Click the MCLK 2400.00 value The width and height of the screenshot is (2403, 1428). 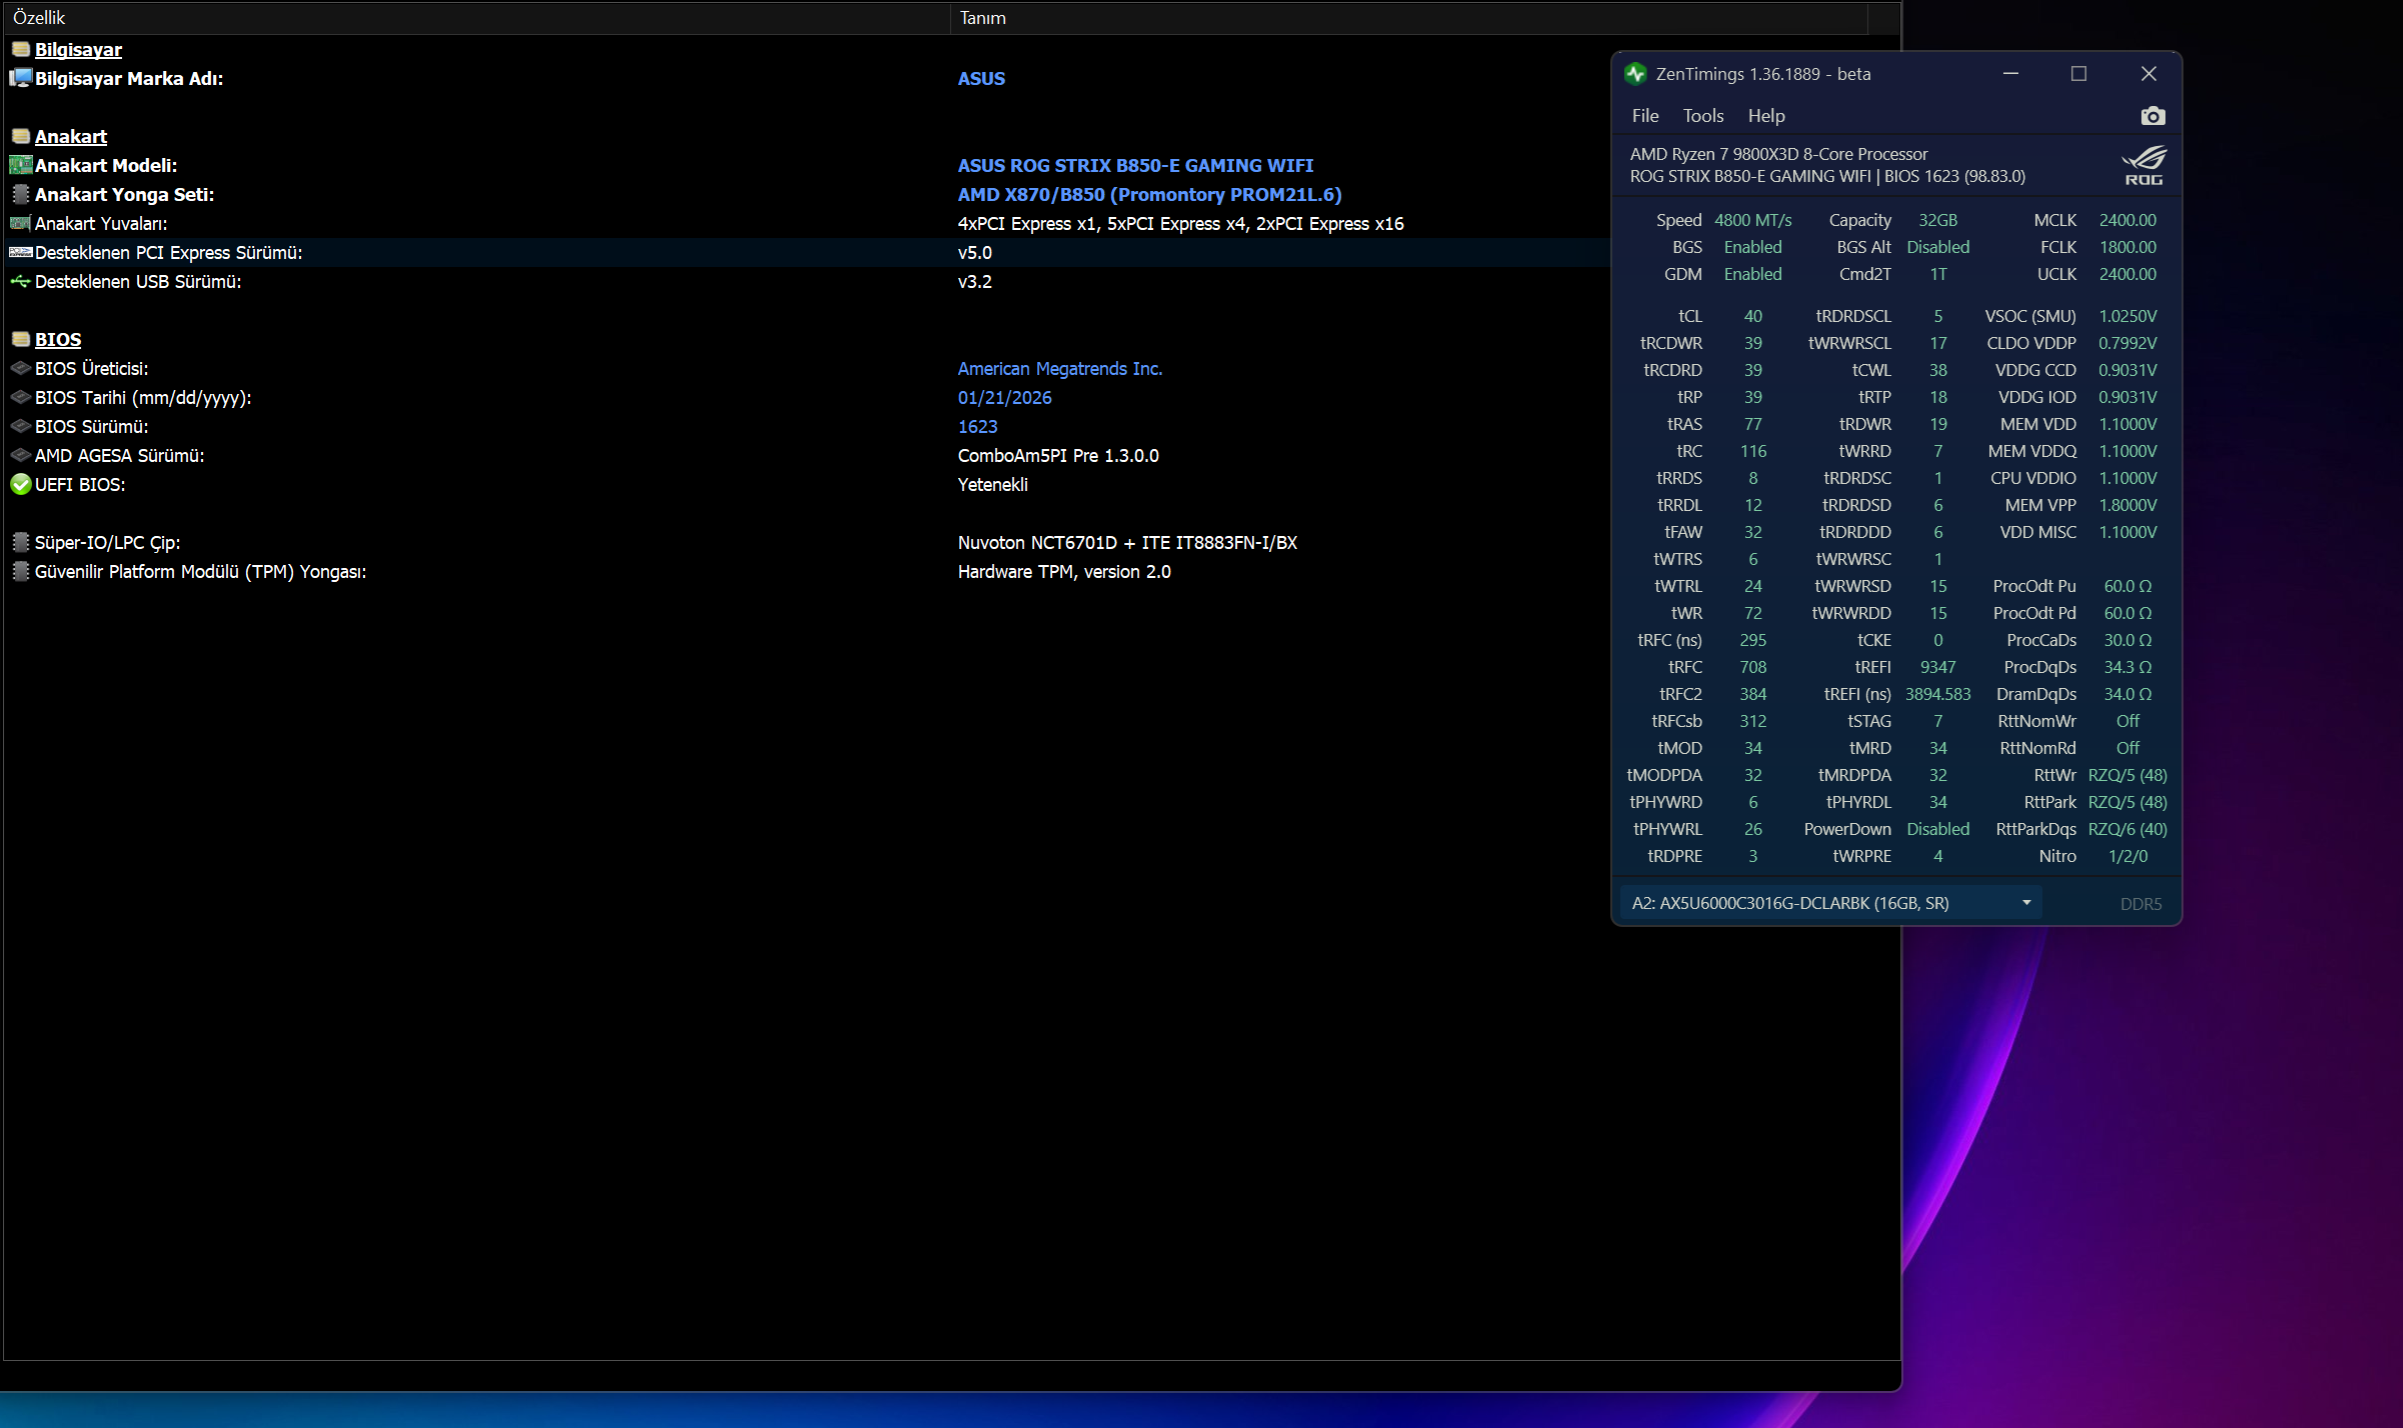(x=2127, y=220)
